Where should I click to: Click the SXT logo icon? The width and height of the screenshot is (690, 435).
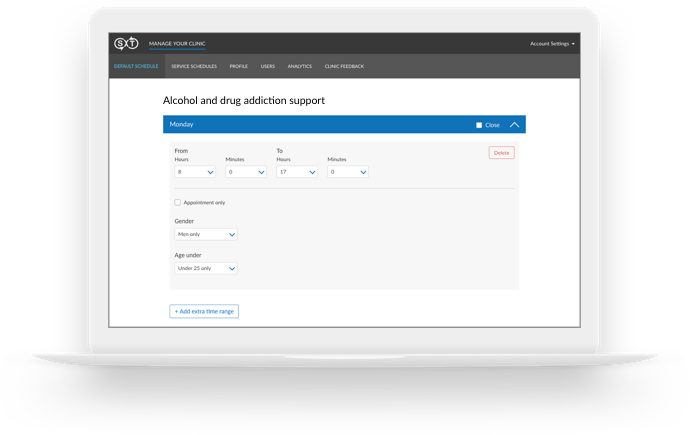click(126, 44)
